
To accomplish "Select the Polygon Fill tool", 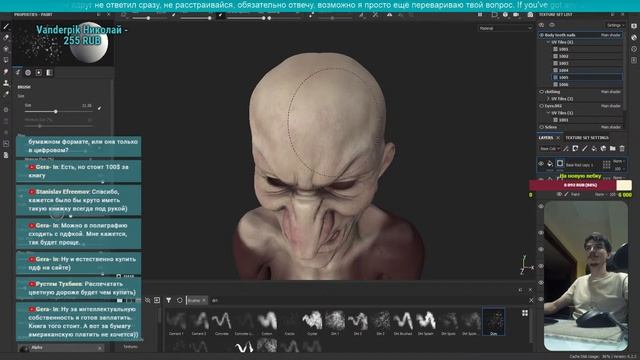I will pyautogui.click(x=6, y=60).
